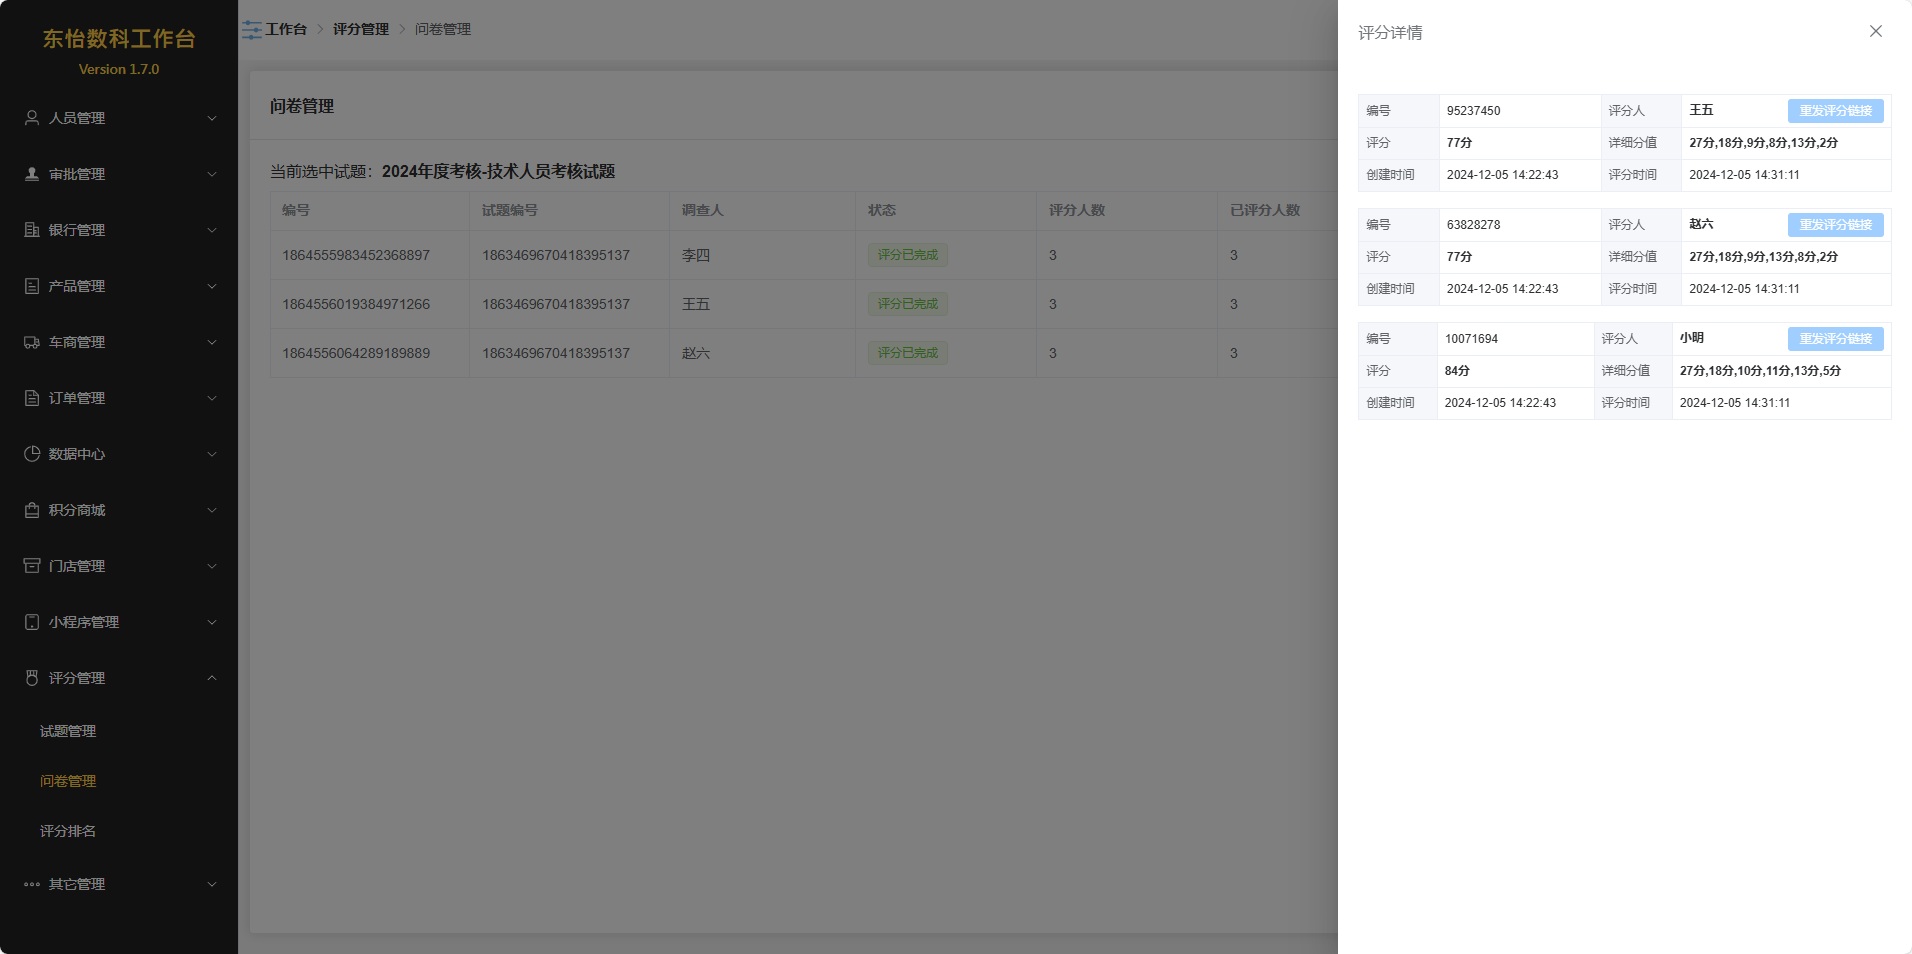Open the 评分排名 submenu item
The width and height of the screenshot is (1912, 954).
coord(68,831)
